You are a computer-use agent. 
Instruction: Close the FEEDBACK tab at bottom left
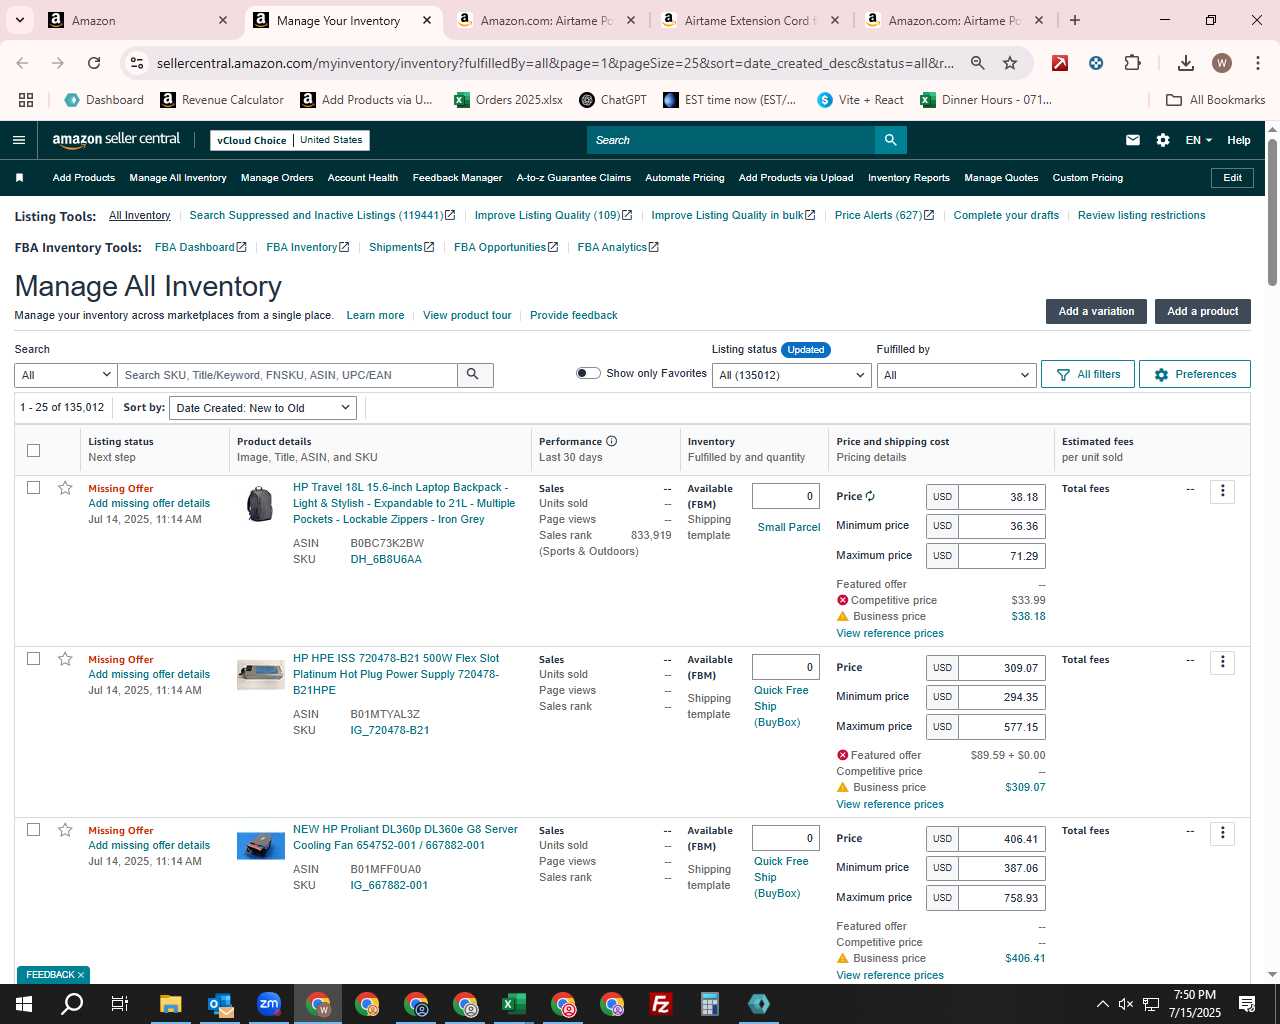(81, 975)
